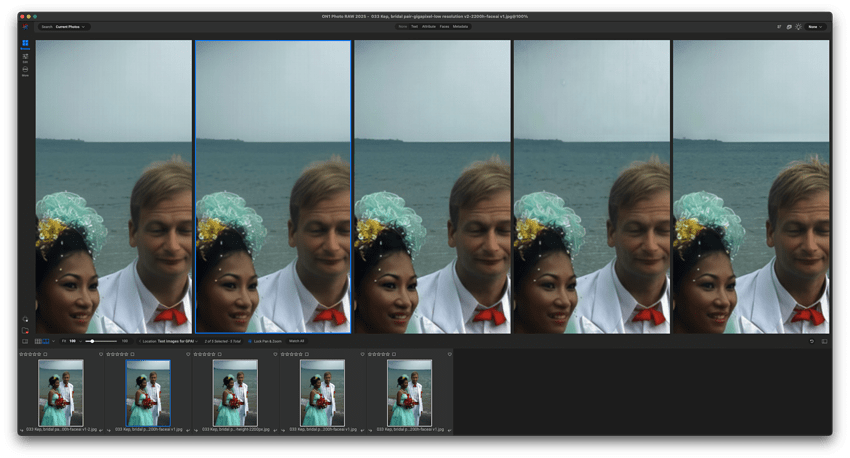Toggle color label box on selected thumbnail
This screenshot has width=850, height=458.
(132, 354)
